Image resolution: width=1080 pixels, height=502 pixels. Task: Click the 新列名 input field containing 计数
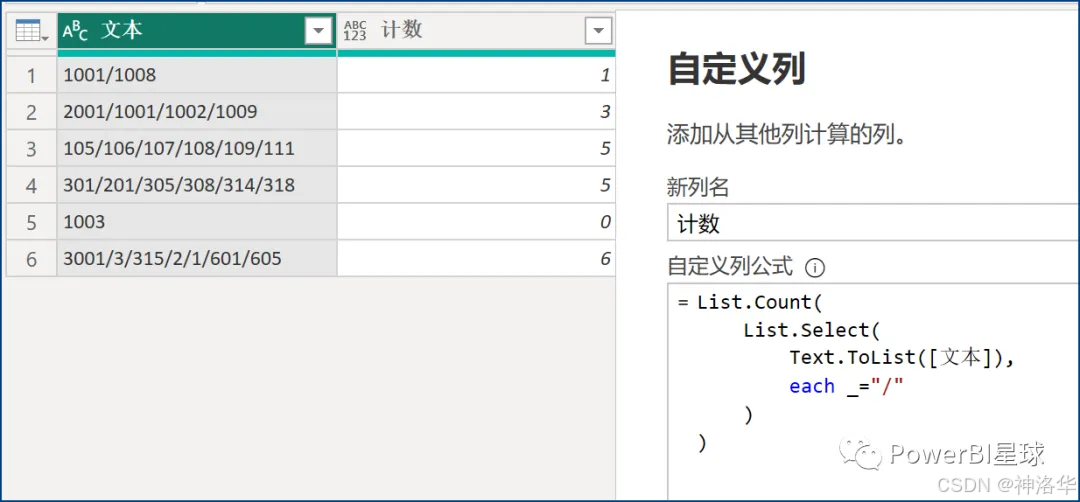pos(873,224)
